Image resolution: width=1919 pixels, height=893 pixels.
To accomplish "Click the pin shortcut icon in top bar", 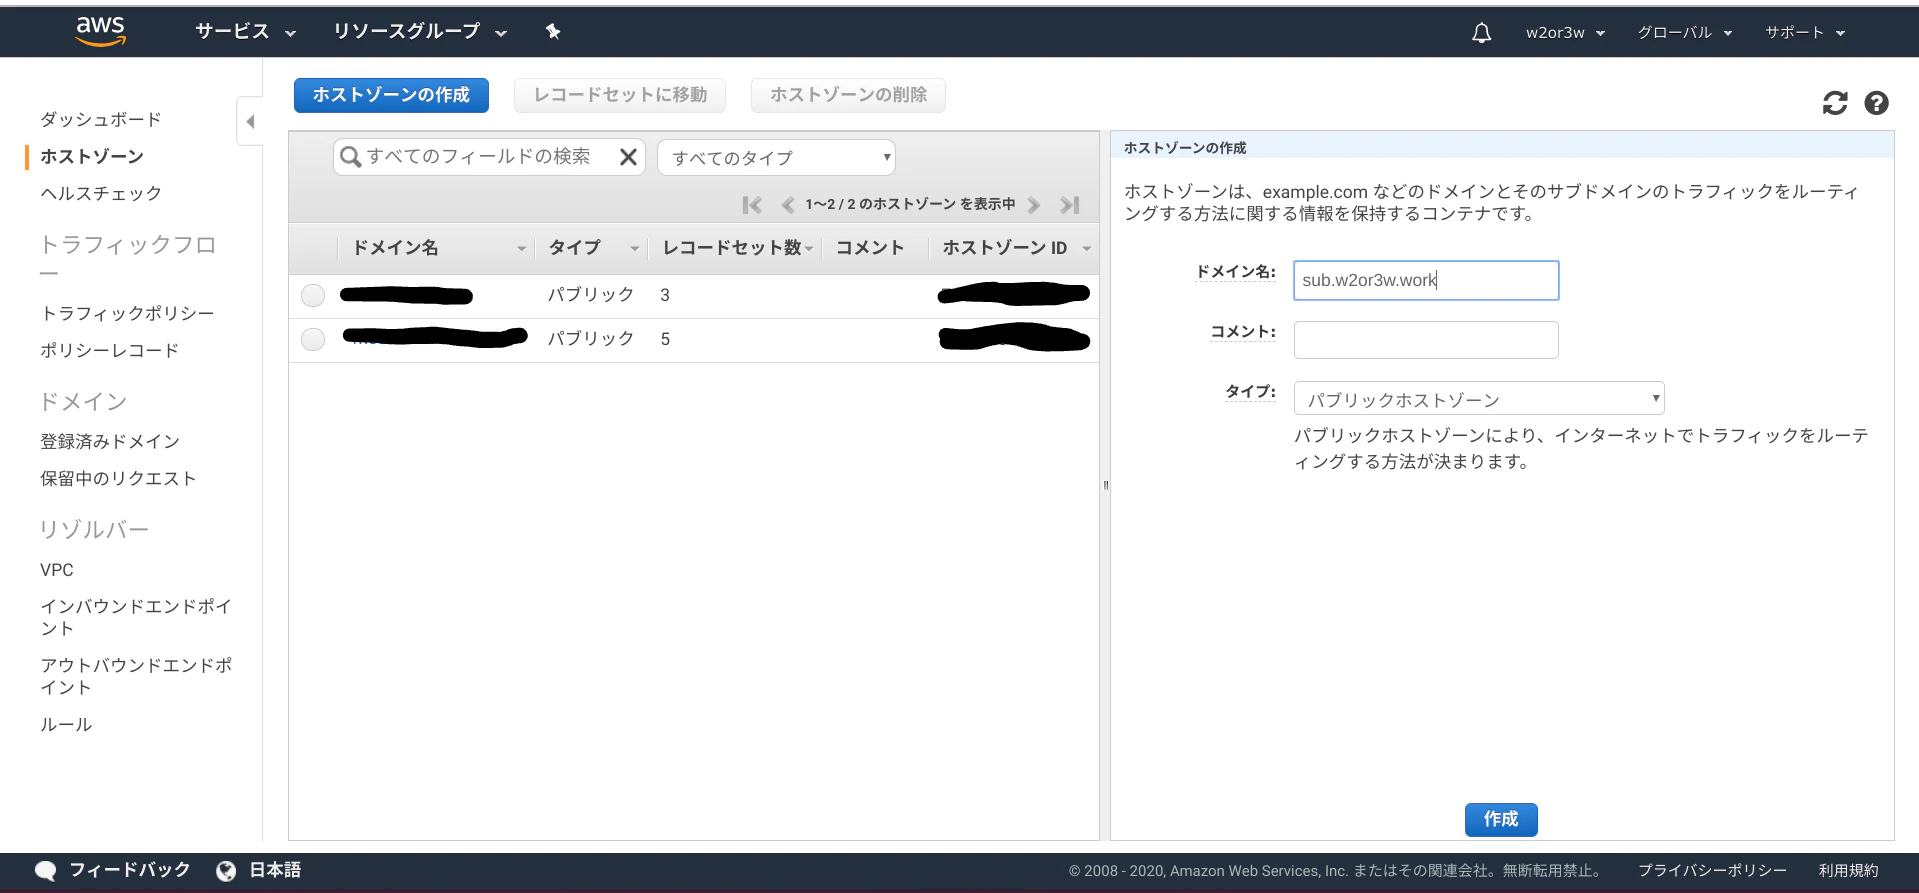I will point(553,32).
